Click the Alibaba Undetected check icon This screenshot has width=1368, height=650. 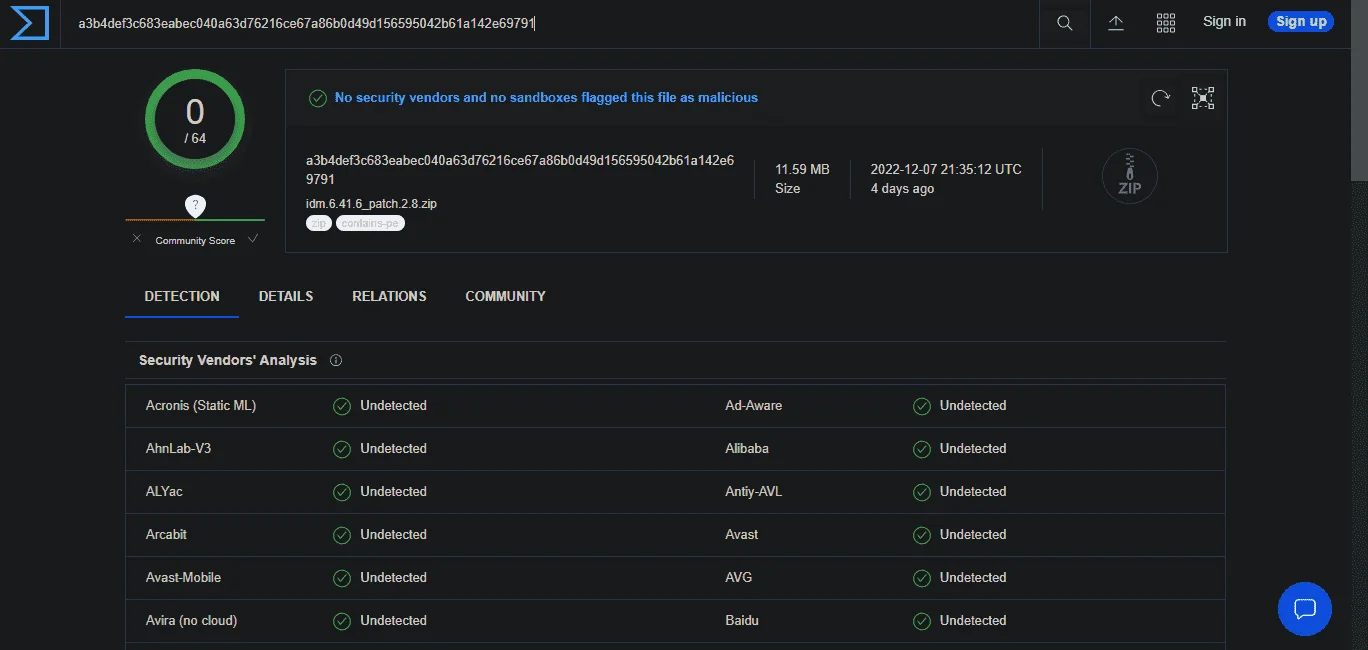922,449
